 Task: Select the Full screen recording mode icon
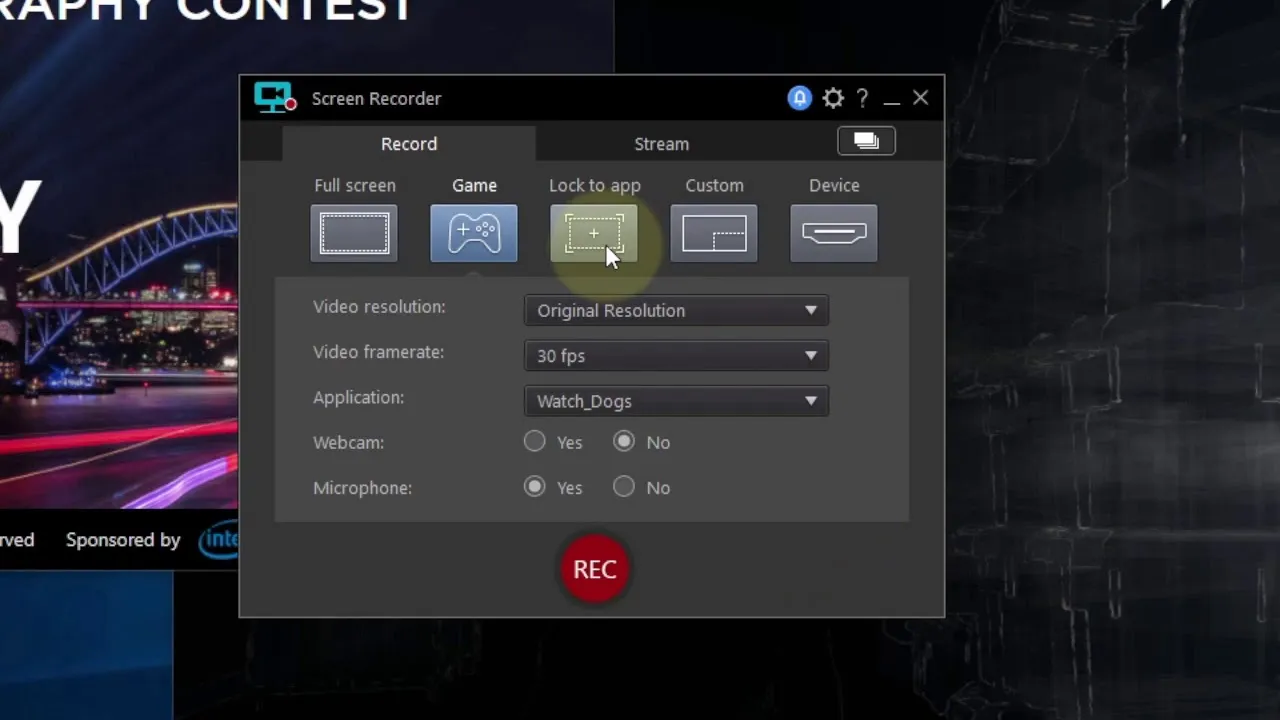click(x=354, y=234)
